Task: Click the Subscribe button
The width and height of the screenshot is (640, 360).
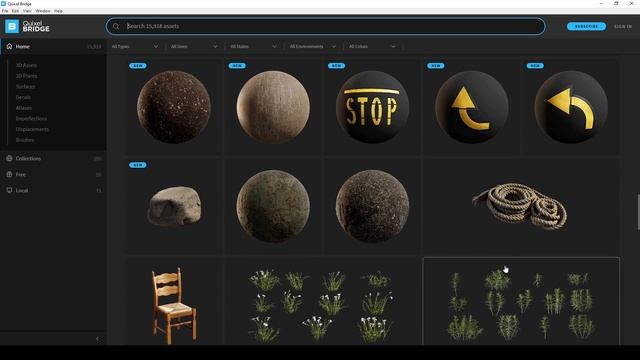Action: (586, 26)
